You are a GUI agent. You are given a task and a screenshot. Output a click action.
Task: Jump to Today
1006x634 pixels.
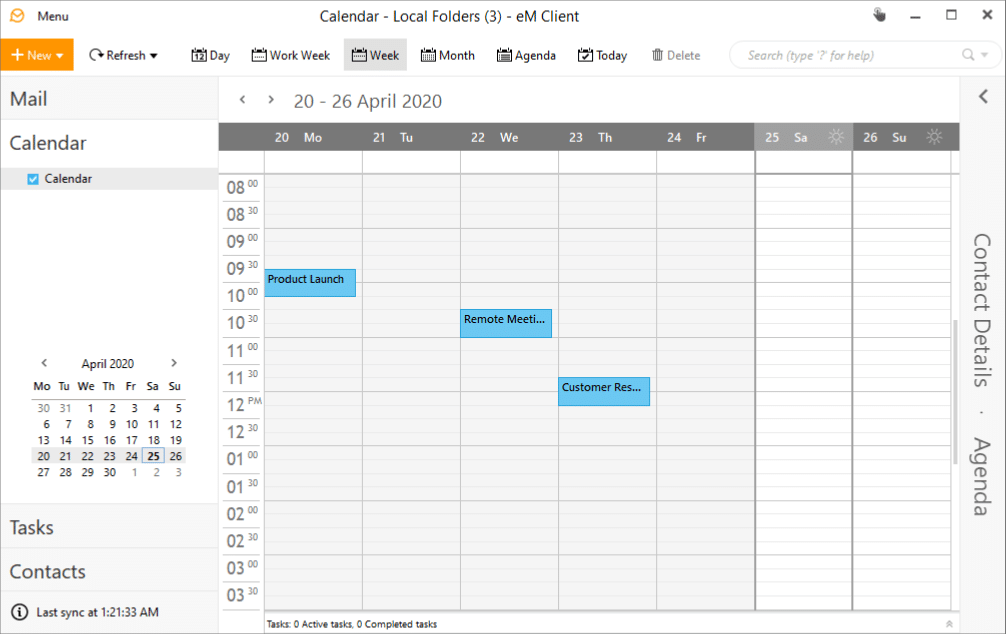(602, 55)
